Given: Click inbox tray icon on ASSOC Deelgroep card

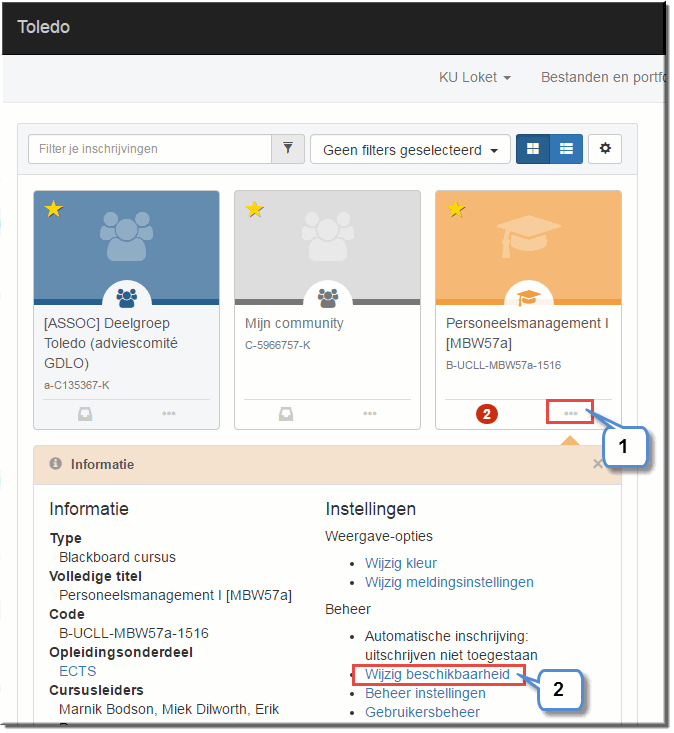Looking at the screenshot, I should tap(85, 414).
